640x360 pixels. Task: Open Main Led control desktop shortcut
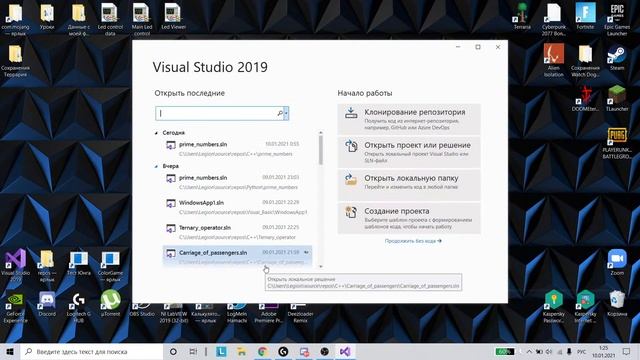[142, 20]
